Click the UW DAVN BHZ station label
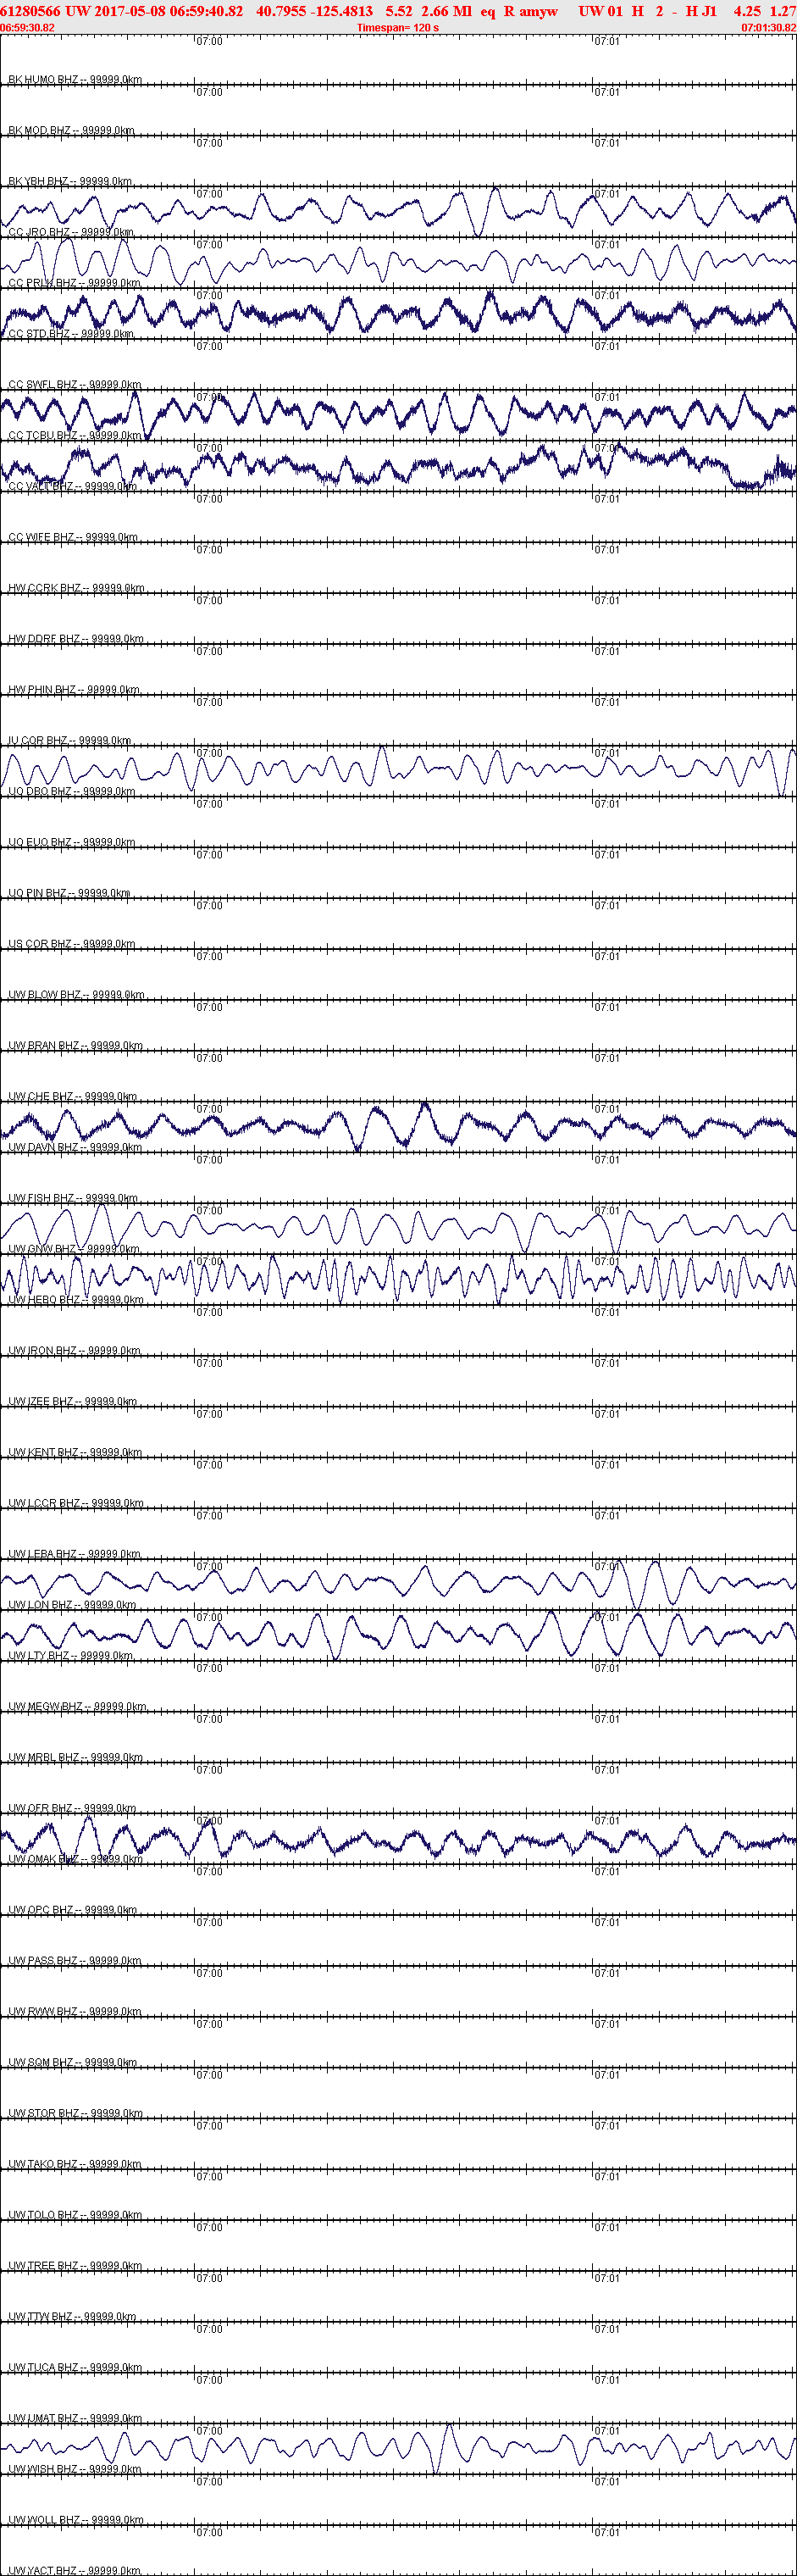 75,1147
